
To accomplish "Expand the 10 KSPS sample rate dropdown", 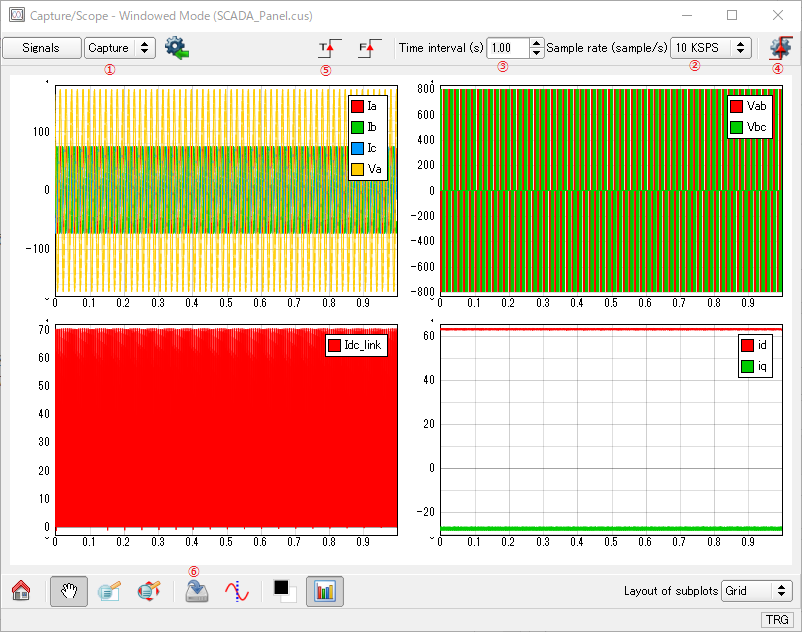I will [710, 47].
